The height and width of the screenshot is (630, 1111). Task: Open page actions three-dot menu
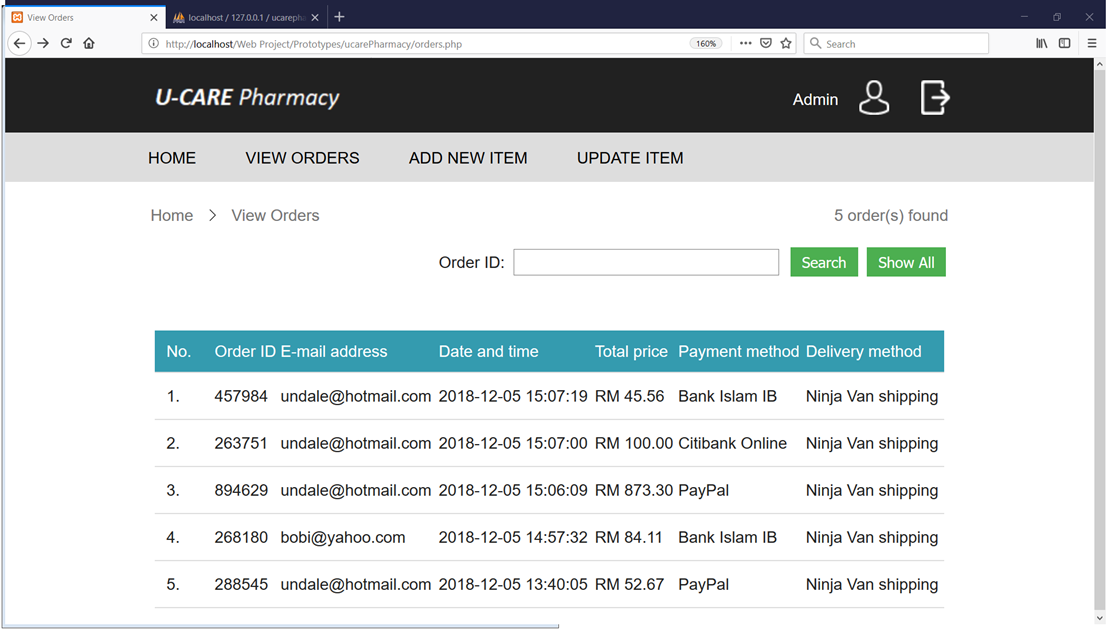click(x=745, y=43)
